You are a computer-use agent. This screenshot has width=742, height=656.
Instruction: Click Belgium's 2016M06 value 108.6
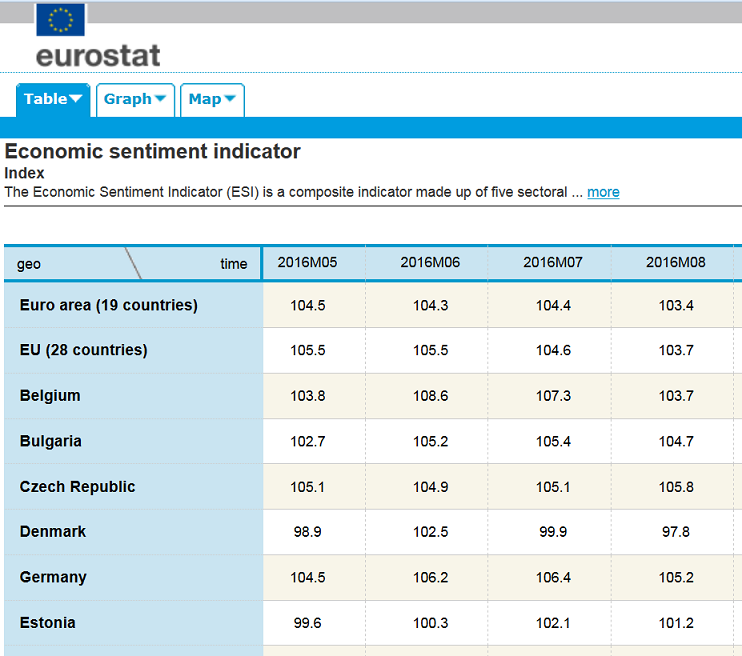pyautogui.click(x=430, y=396)
